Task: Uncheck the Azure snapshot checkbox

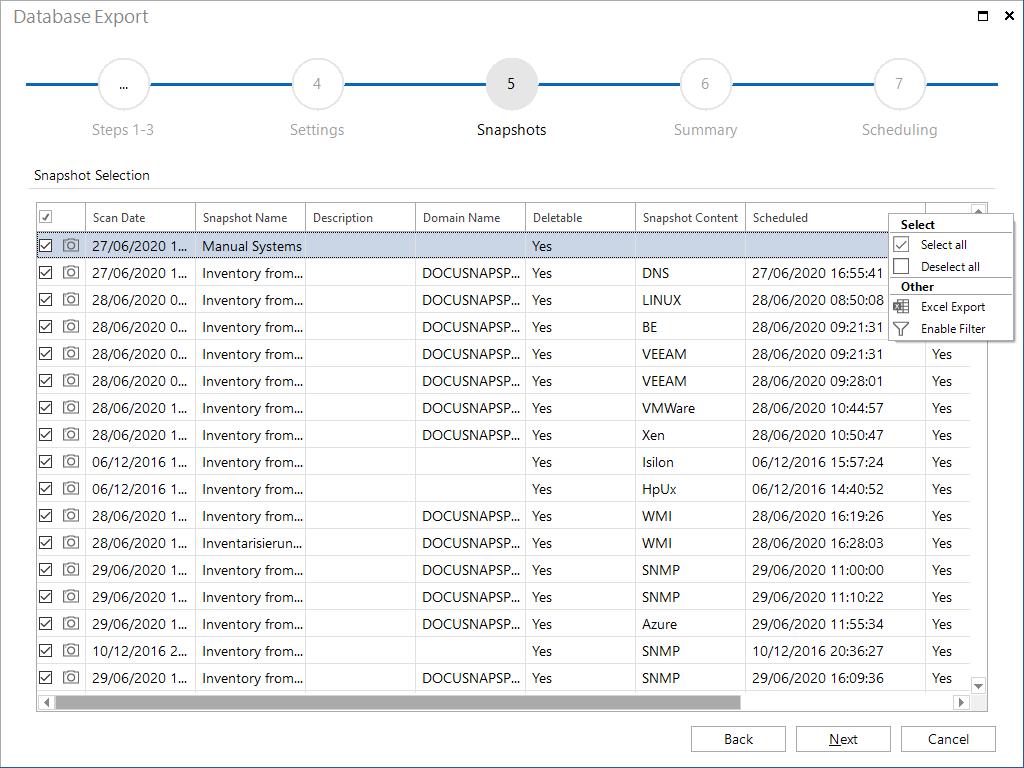Action: [46, 624]
